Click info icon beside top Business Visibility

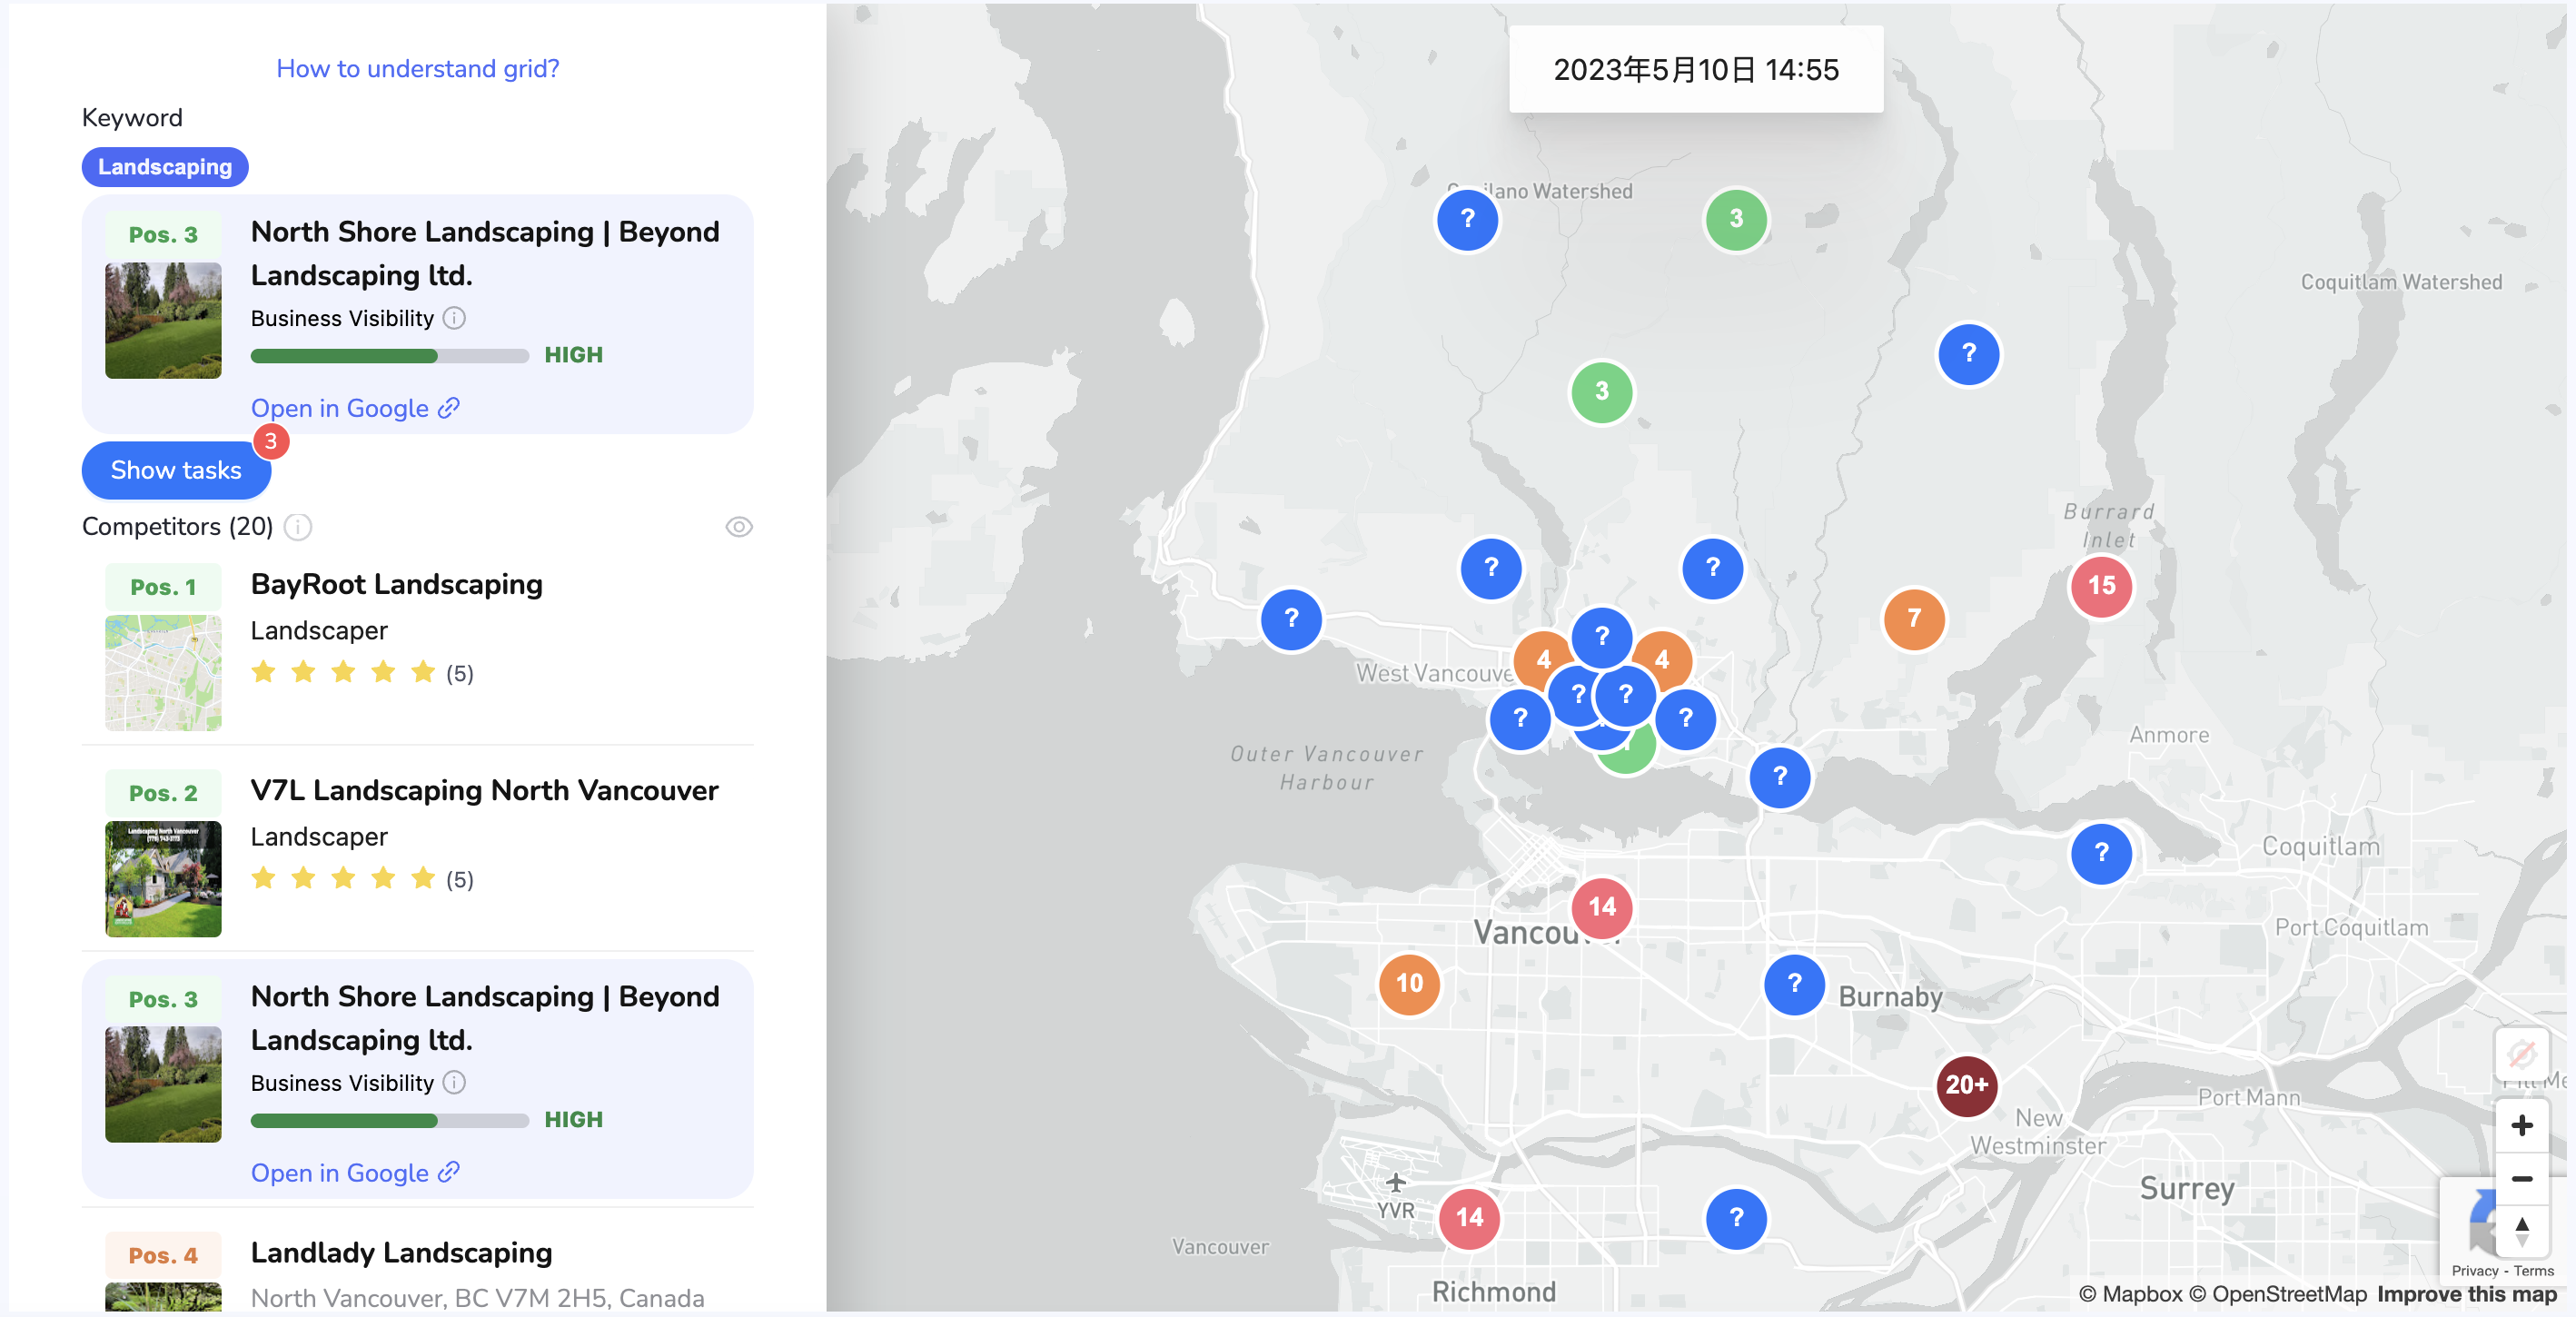(x=454, y=318)
